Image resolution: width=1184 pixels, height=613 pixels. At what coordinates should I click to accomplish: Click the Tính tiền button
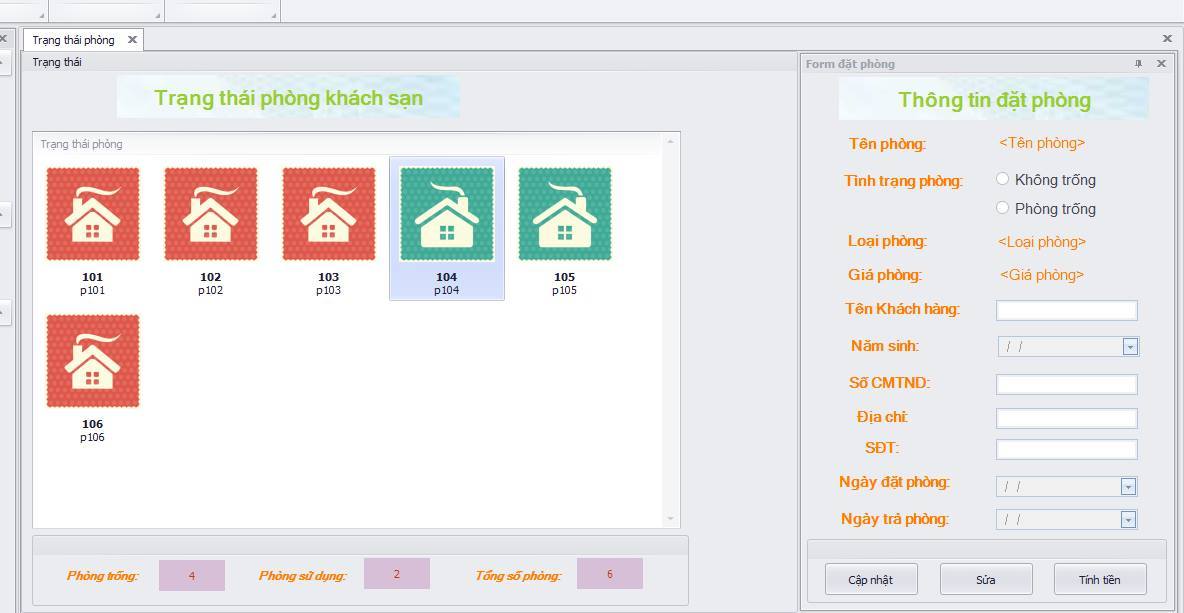pyautogui.click(x=1099, y=579)
